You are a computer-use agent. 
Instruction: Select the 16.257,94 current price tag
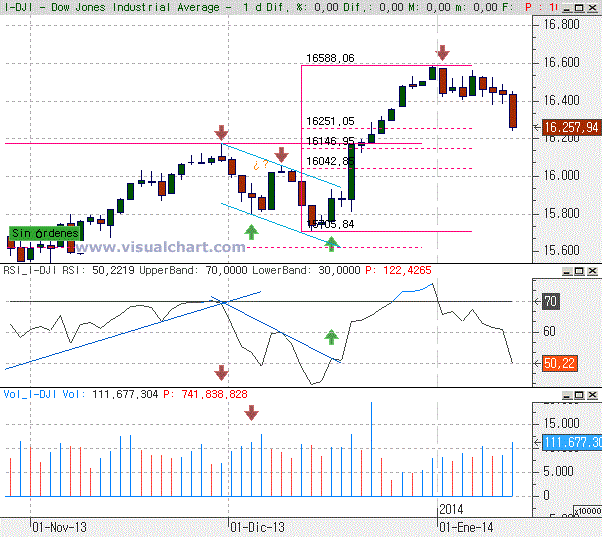571,127
